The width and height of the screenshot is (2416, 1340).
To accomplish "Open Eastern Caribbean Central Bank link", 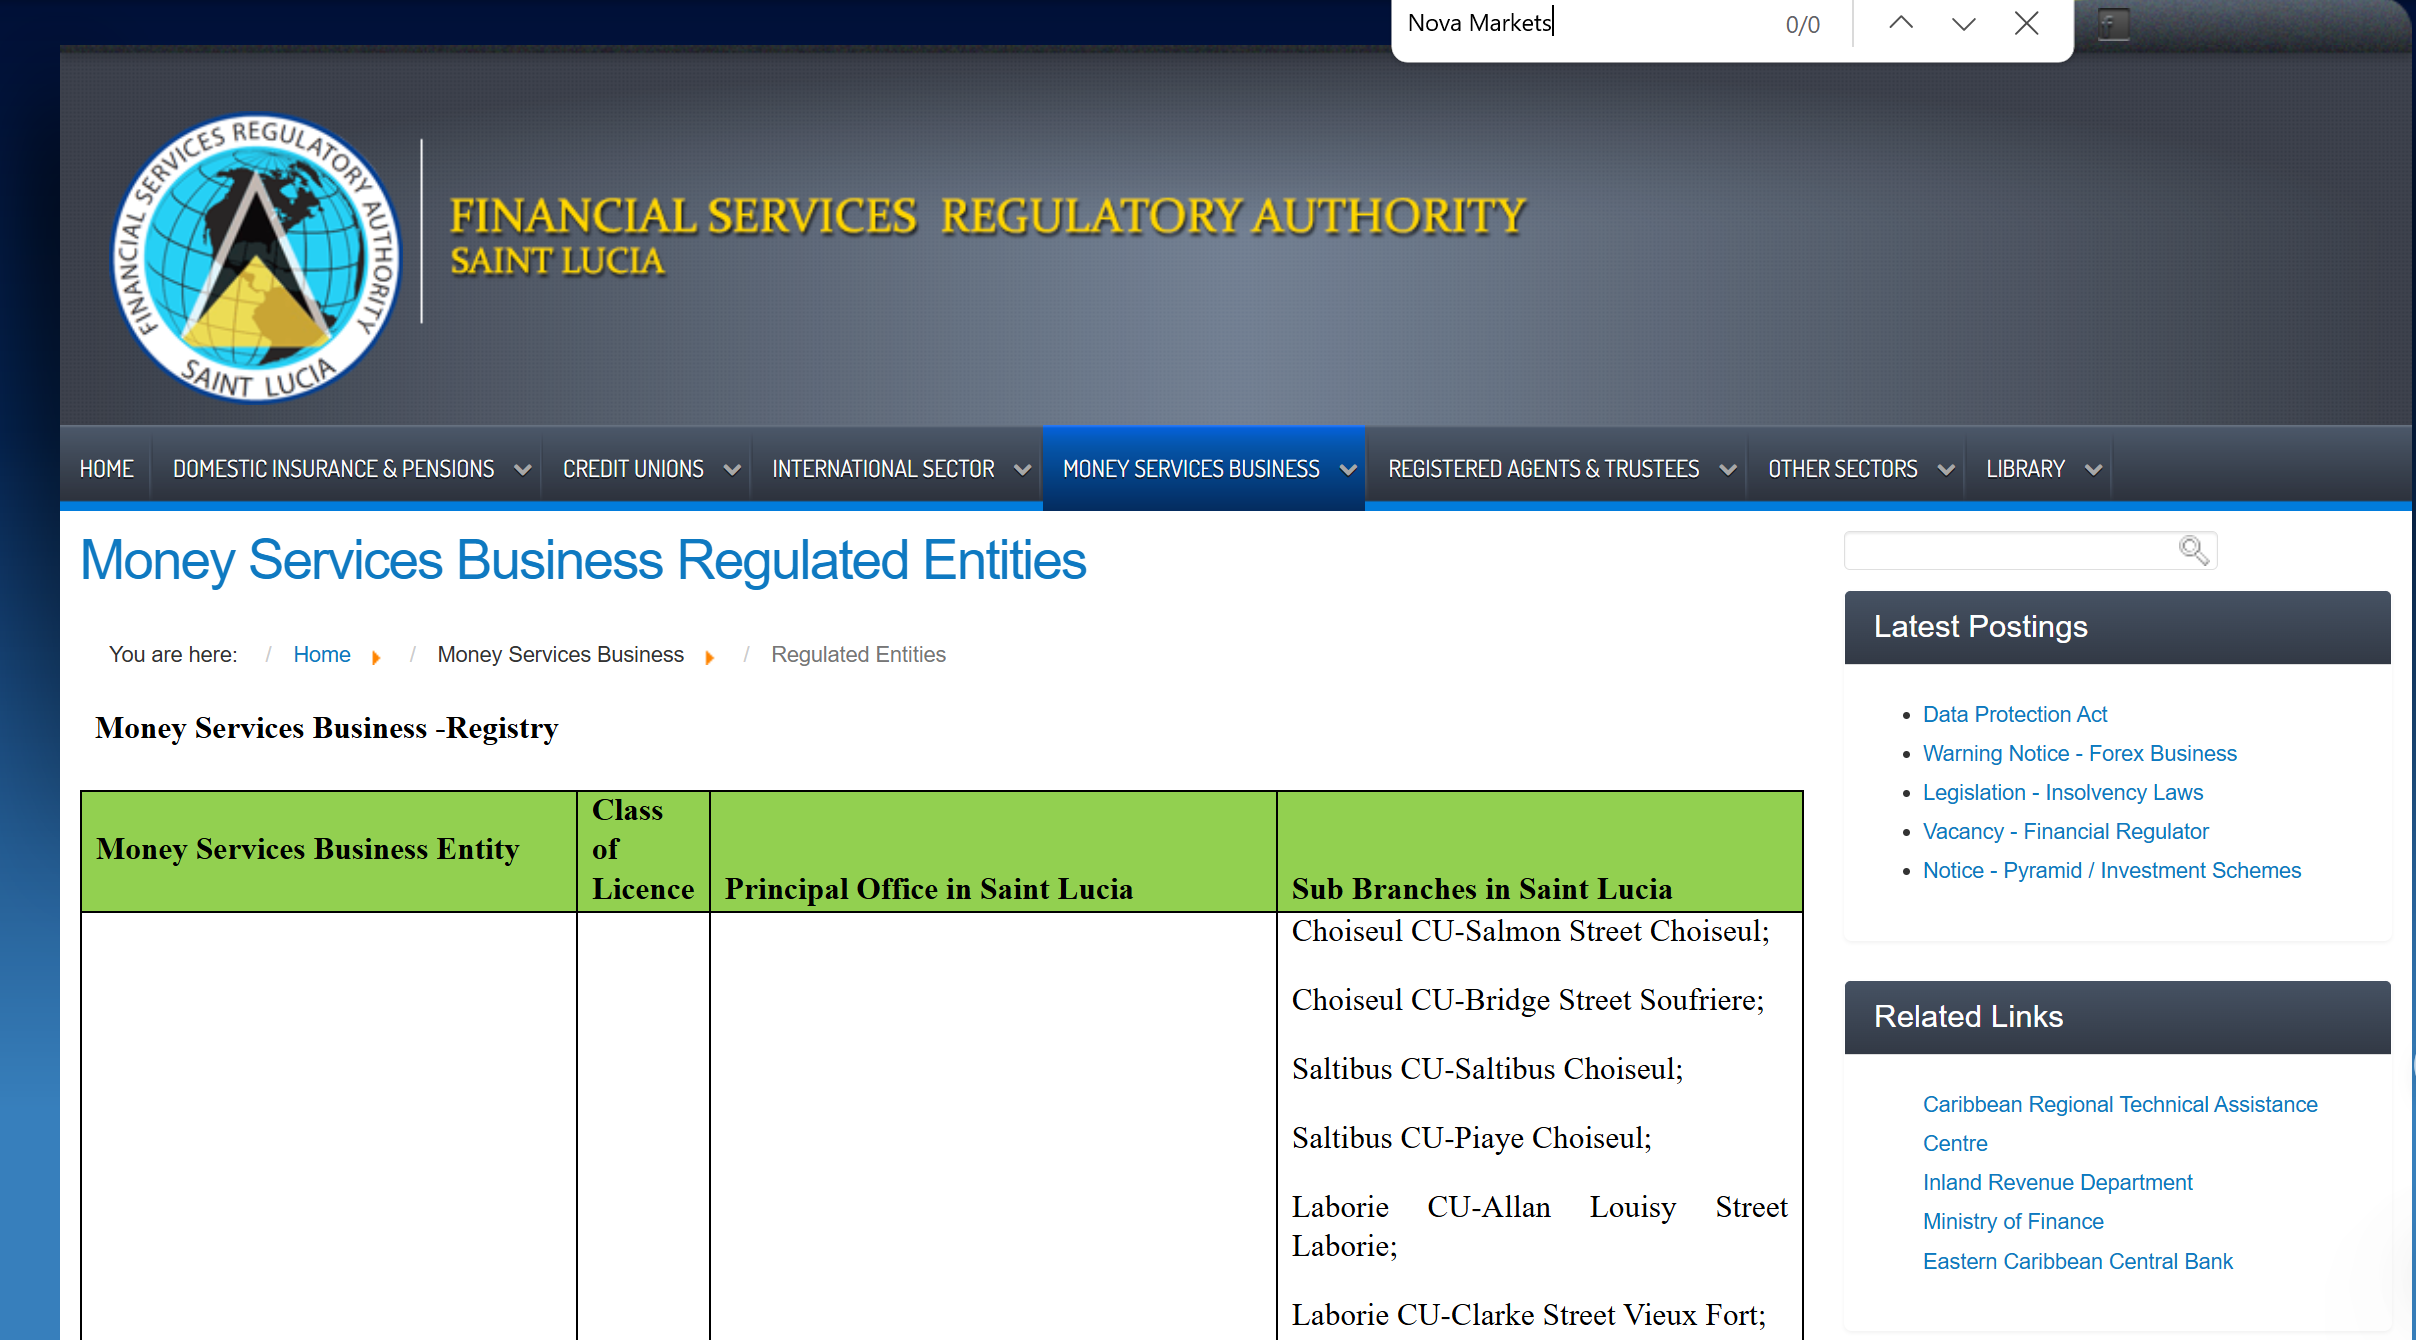I will point(2077,1261).
